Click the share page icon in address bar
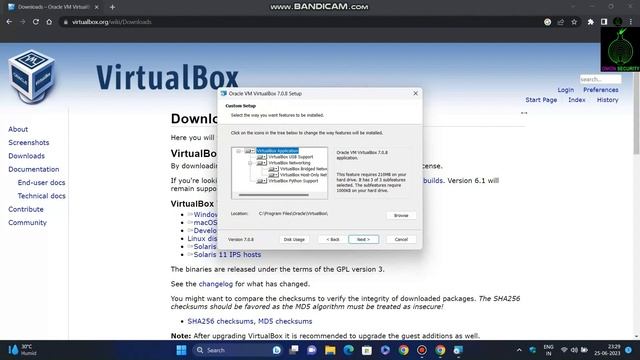This screenshot has height=360, width=640. tap(560, 22)
